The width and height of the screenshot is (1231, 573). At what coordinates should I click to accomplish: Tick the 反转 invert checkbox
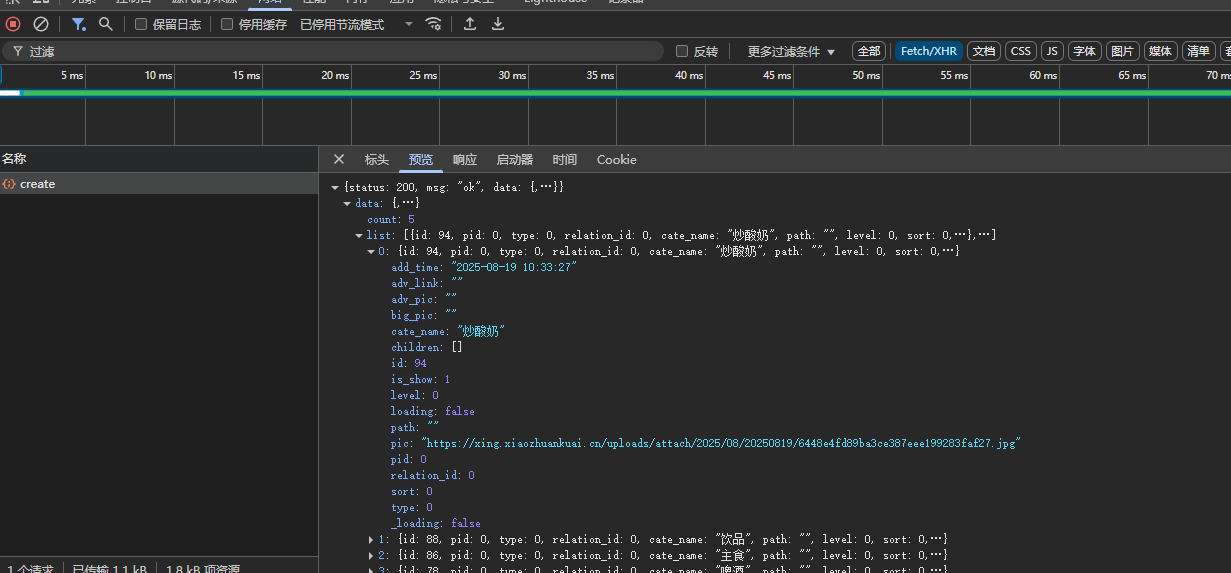coord(682,51)
